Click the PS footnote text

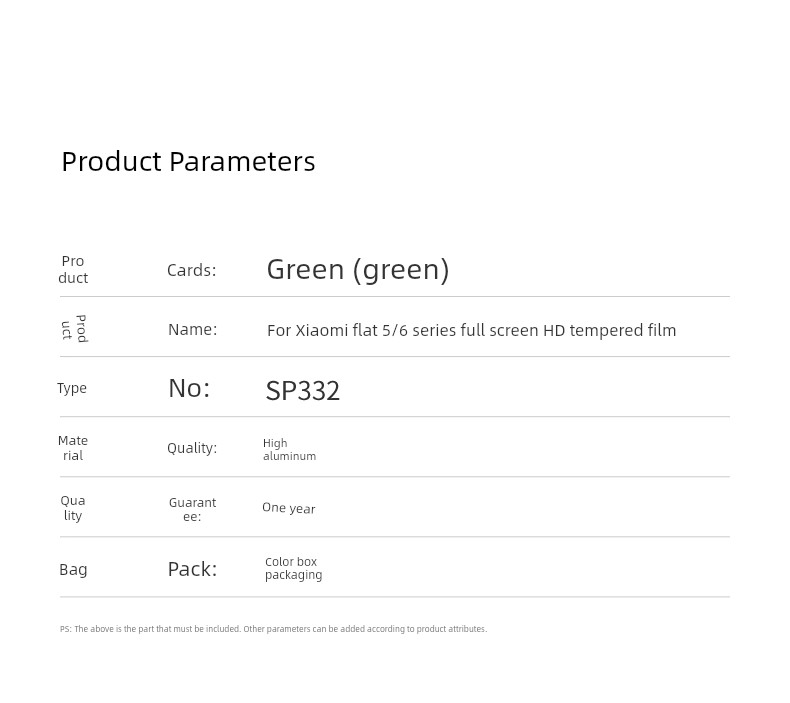[274, 629]
